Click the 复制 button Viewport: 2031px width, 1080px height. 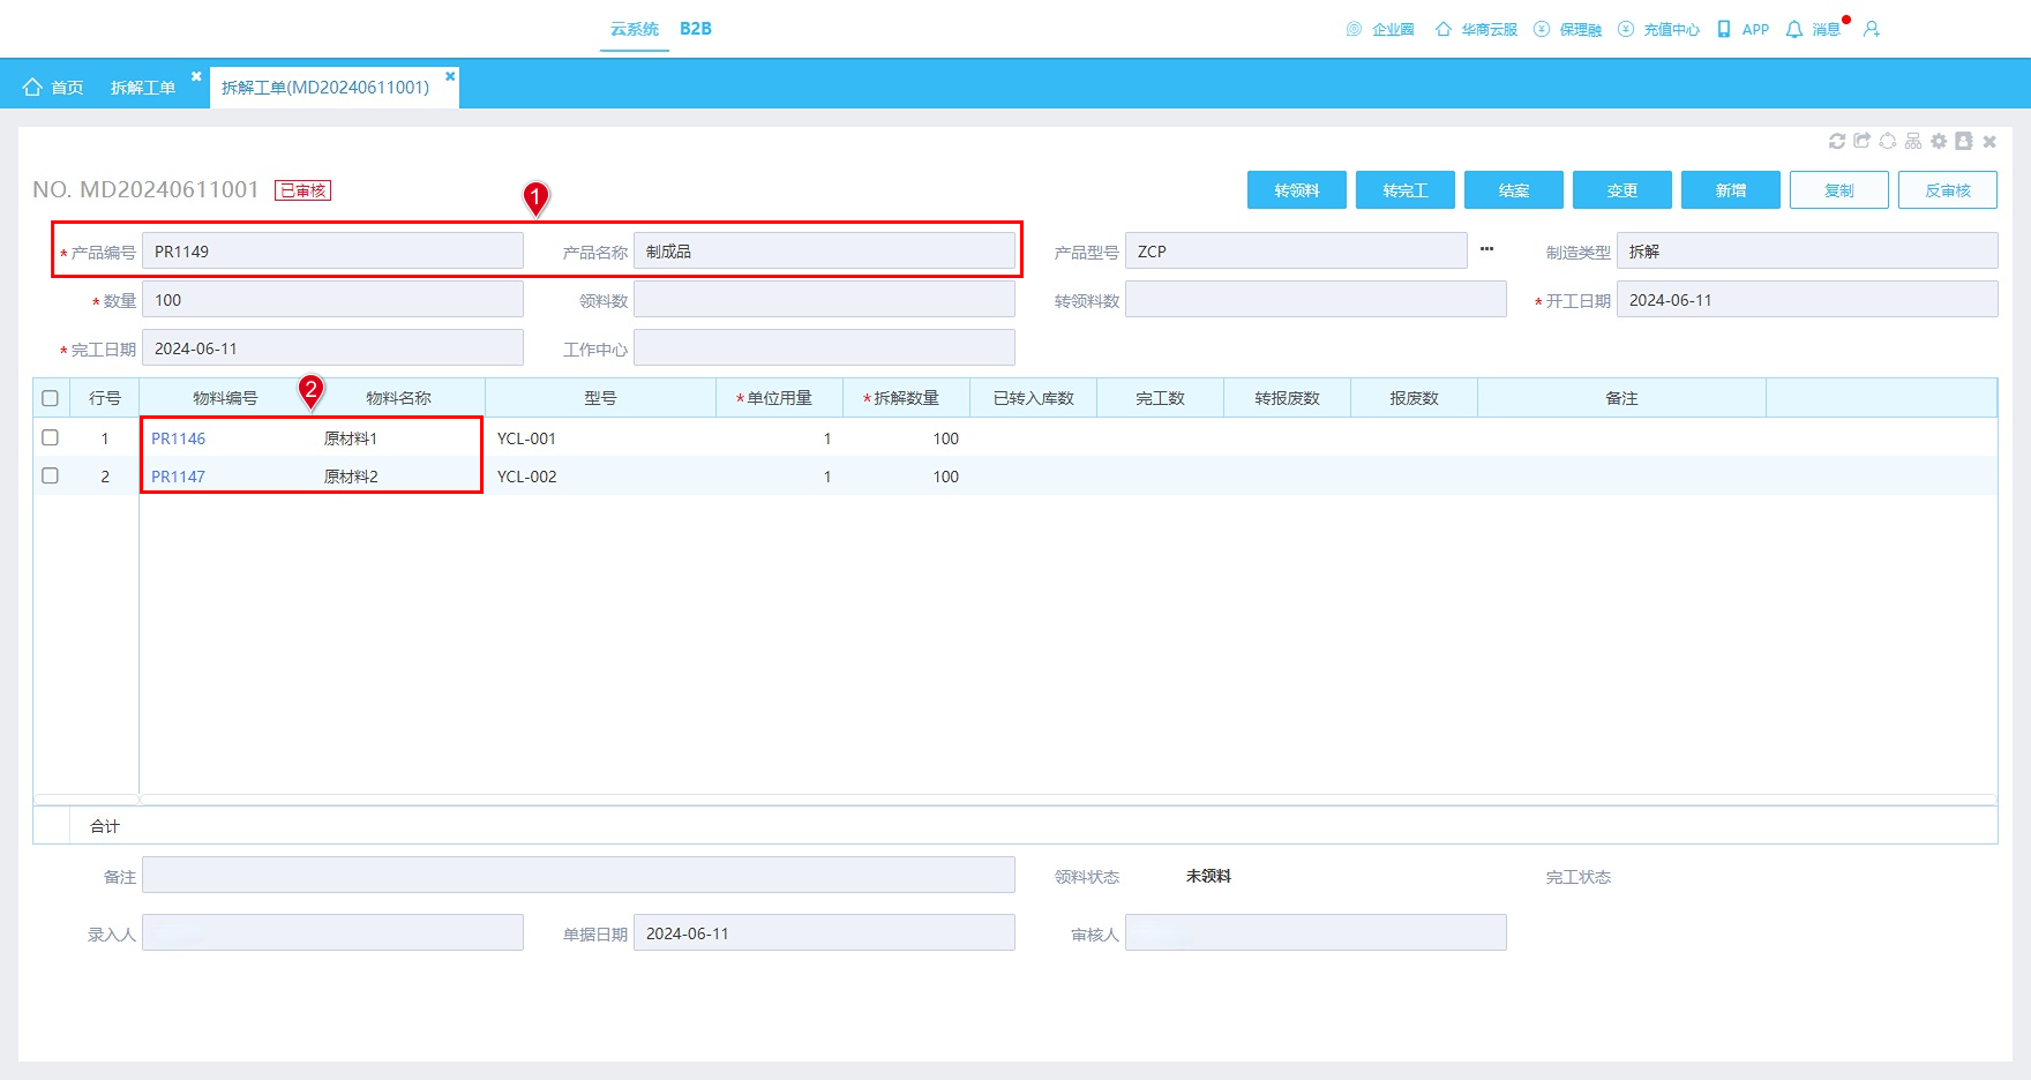[x=1839, y=190]
